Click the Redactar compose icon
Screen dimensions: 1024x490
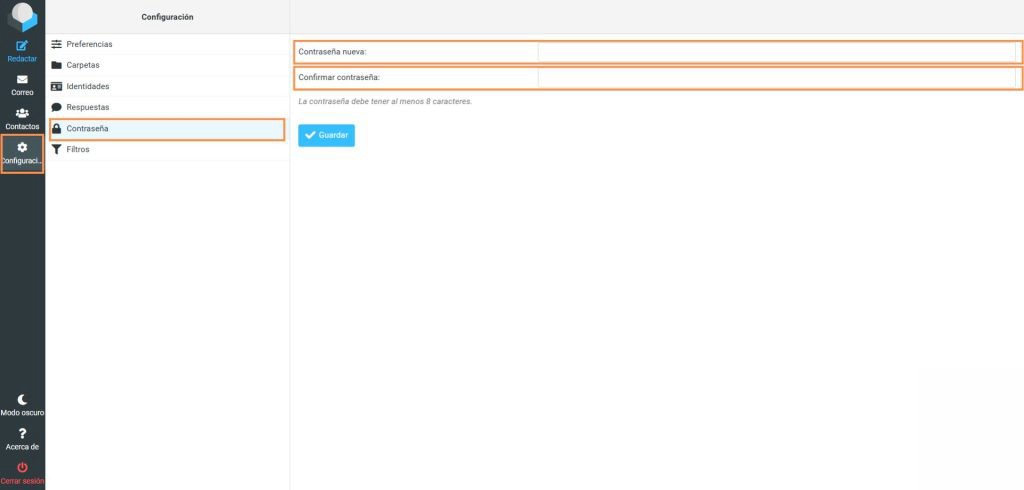click(22, 46)
